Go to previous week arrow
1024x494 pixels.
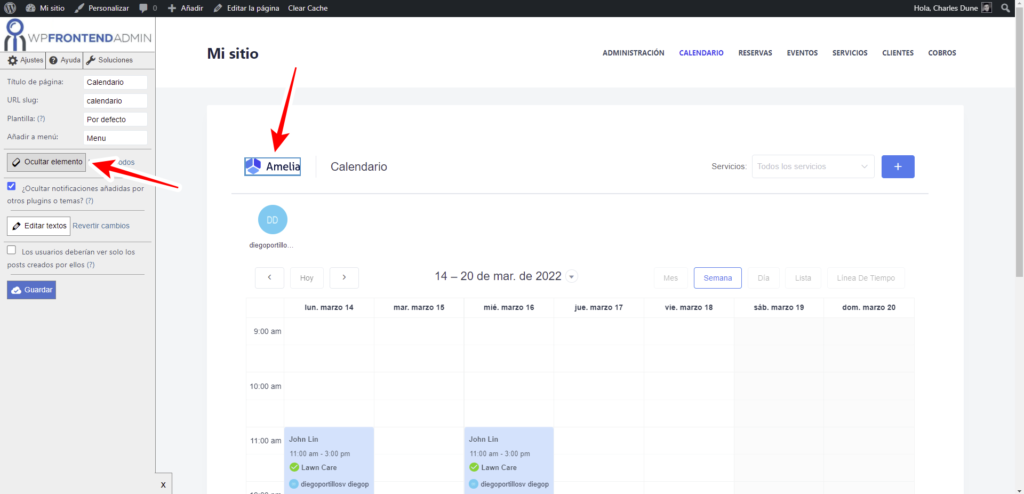click(269, 278)
